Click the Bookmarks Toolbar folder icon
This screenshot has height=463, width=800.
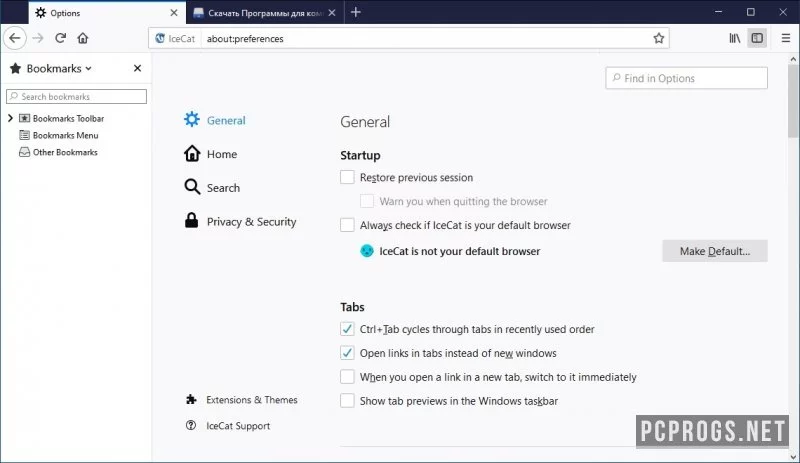pyautogui.click(x=24, y=118)
